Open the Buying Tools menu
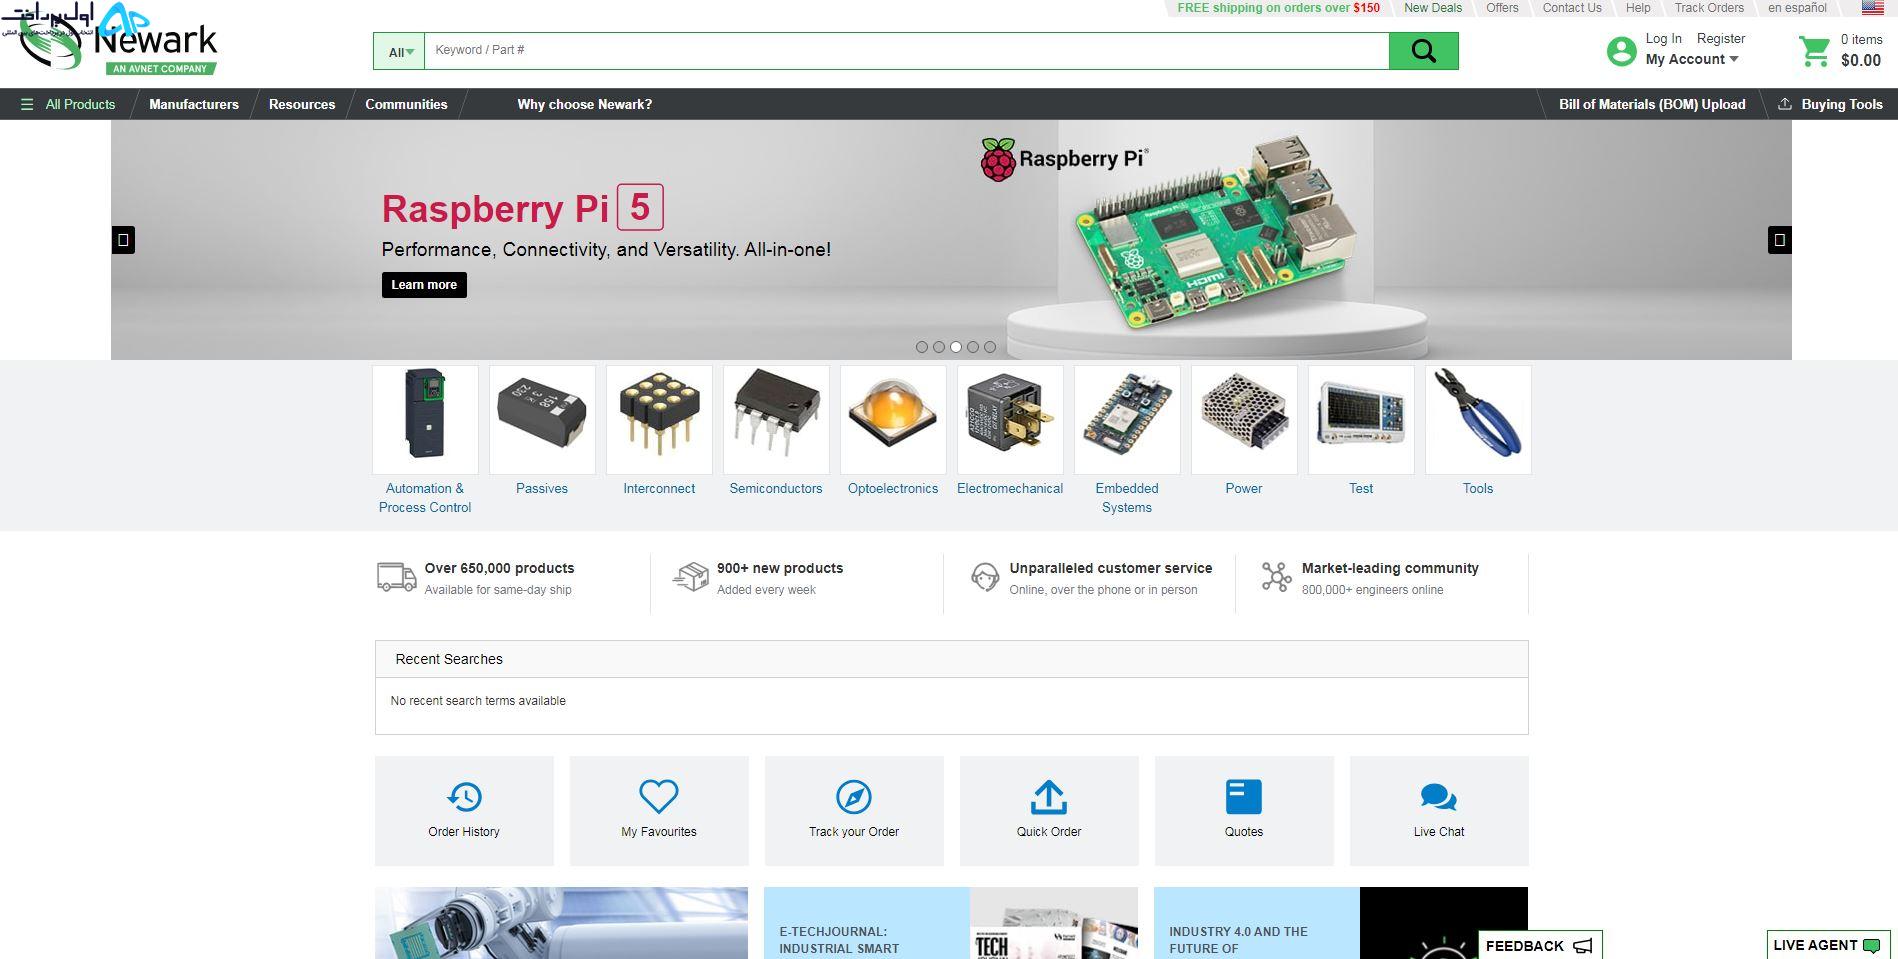Viewport: 1898px width, 959px height. pyautogui.click(x=1831, y=104)
